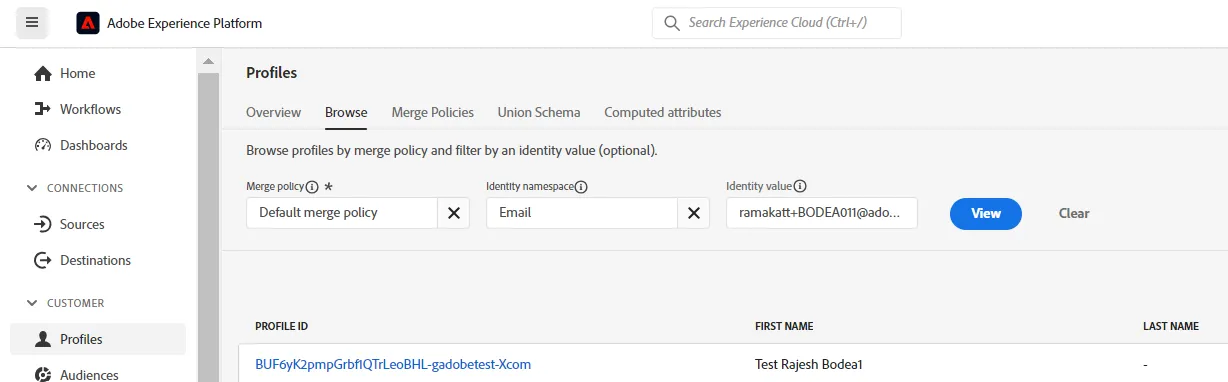Click the Dashboards gauge icon
1228x382 pixels.
(x=43, y=145)
